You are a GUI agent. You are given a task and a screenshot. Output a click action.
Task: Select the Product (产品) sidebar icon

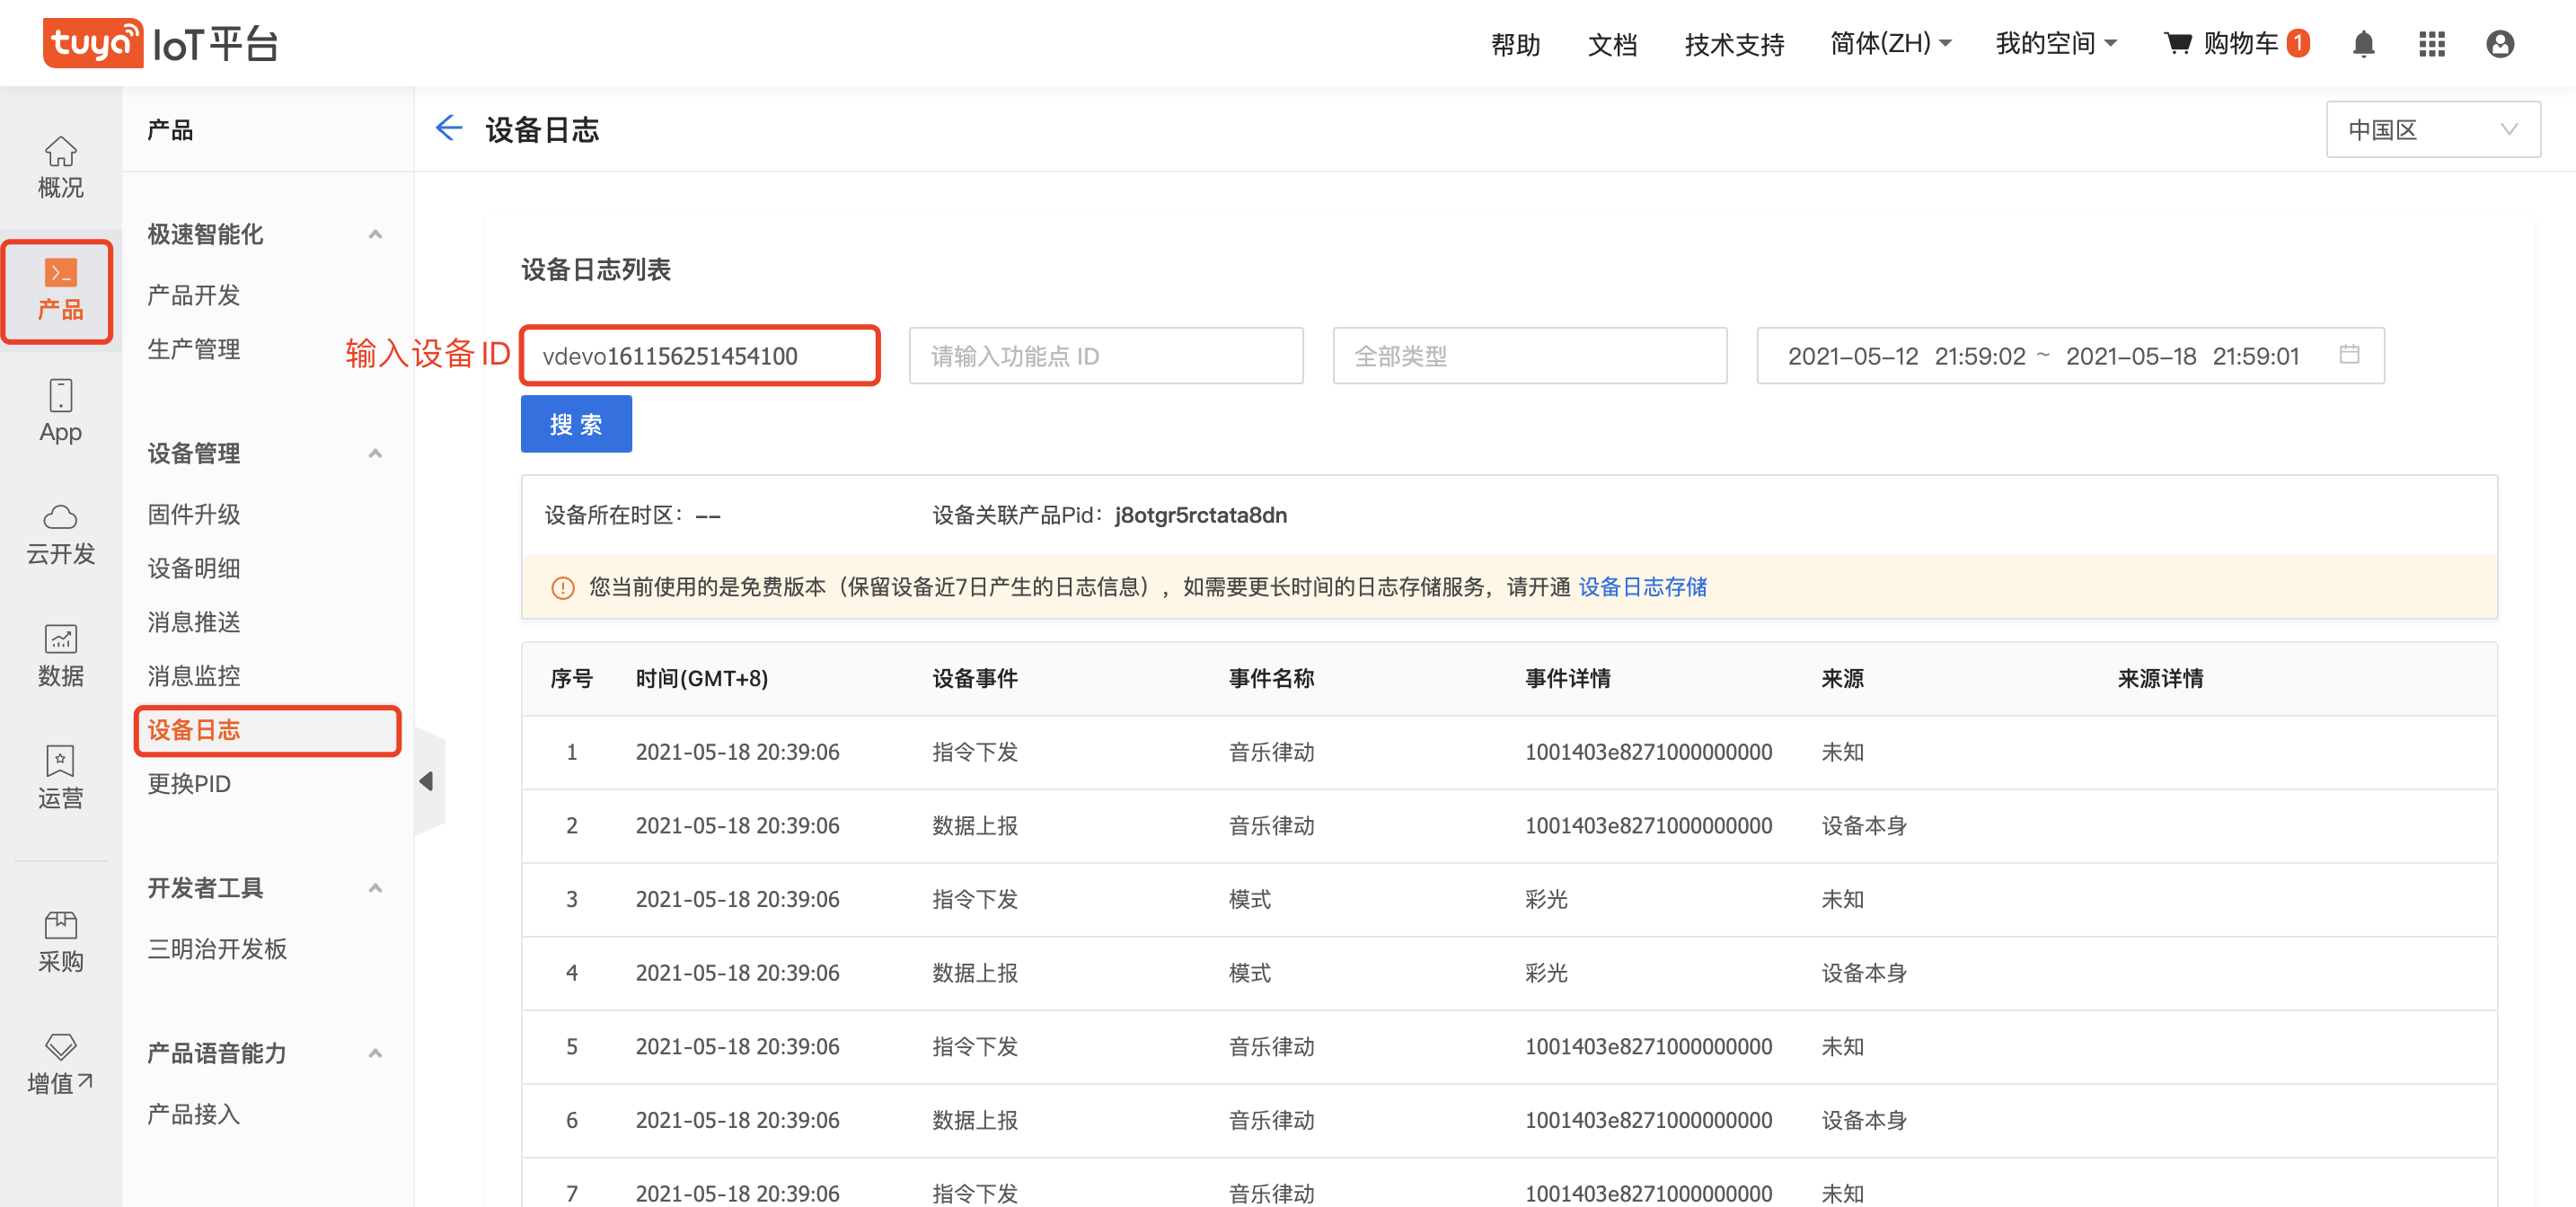[60, 273]
